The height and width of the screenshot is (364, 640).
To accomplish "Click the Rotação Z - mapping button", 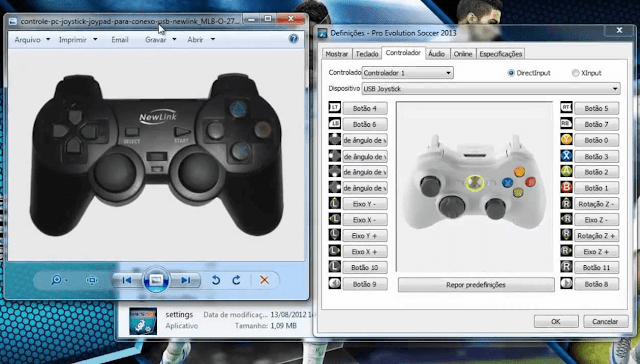I will pyautogui.click(x=596, y=204).
